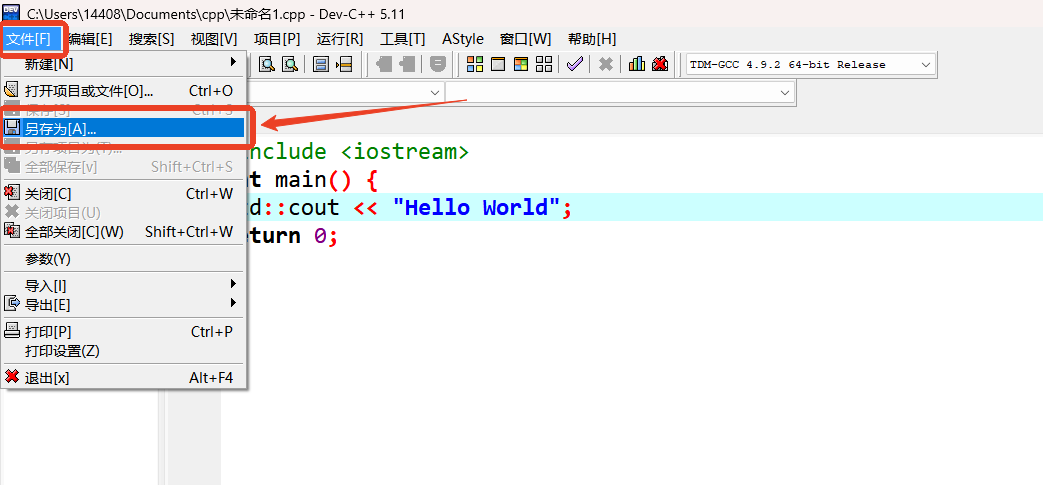Open the 编辑[E] menu
Screen dimensions: 1043x485
click(90, 39)
